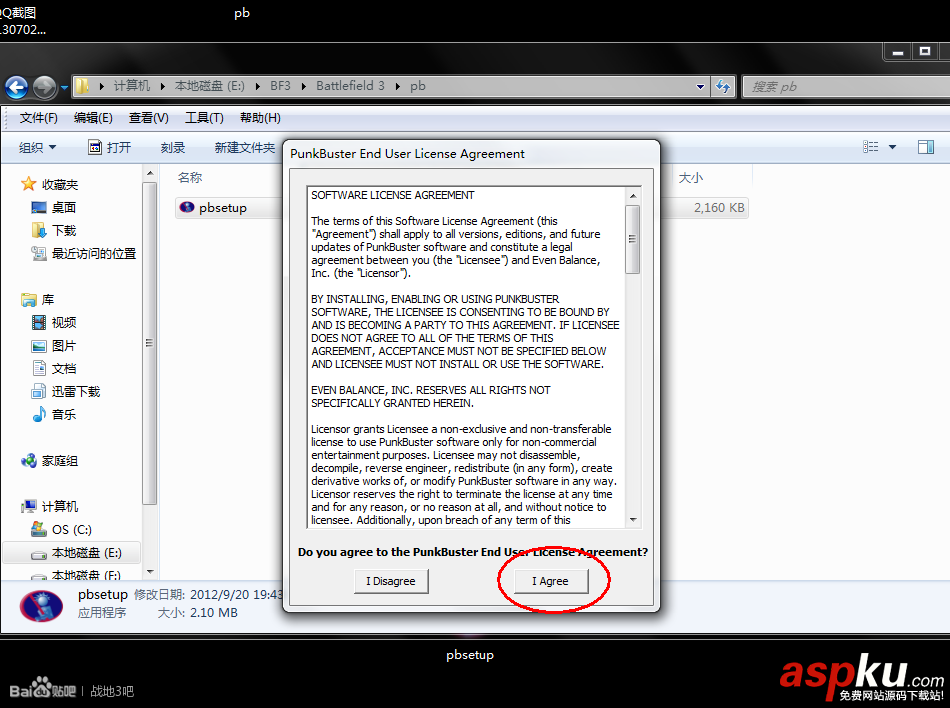Click the 家庭组 homegroup icon
The width and height of the screenshot is (950, 708).
28,461
